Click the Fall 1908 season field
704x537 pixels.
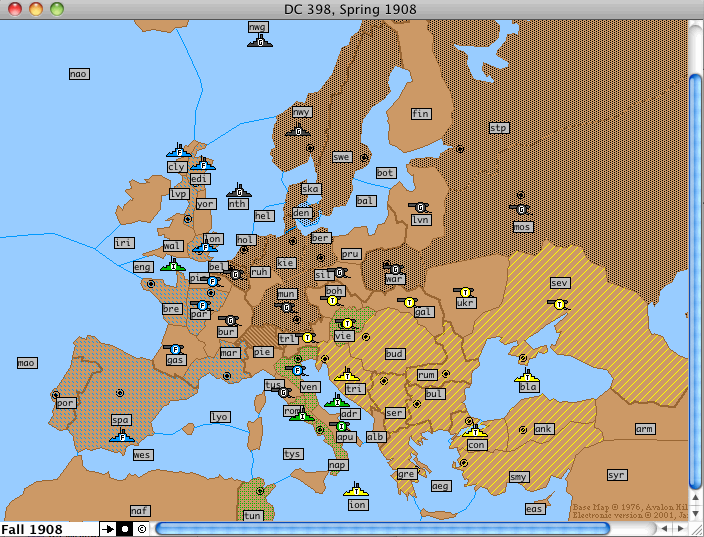coord(48,529)
